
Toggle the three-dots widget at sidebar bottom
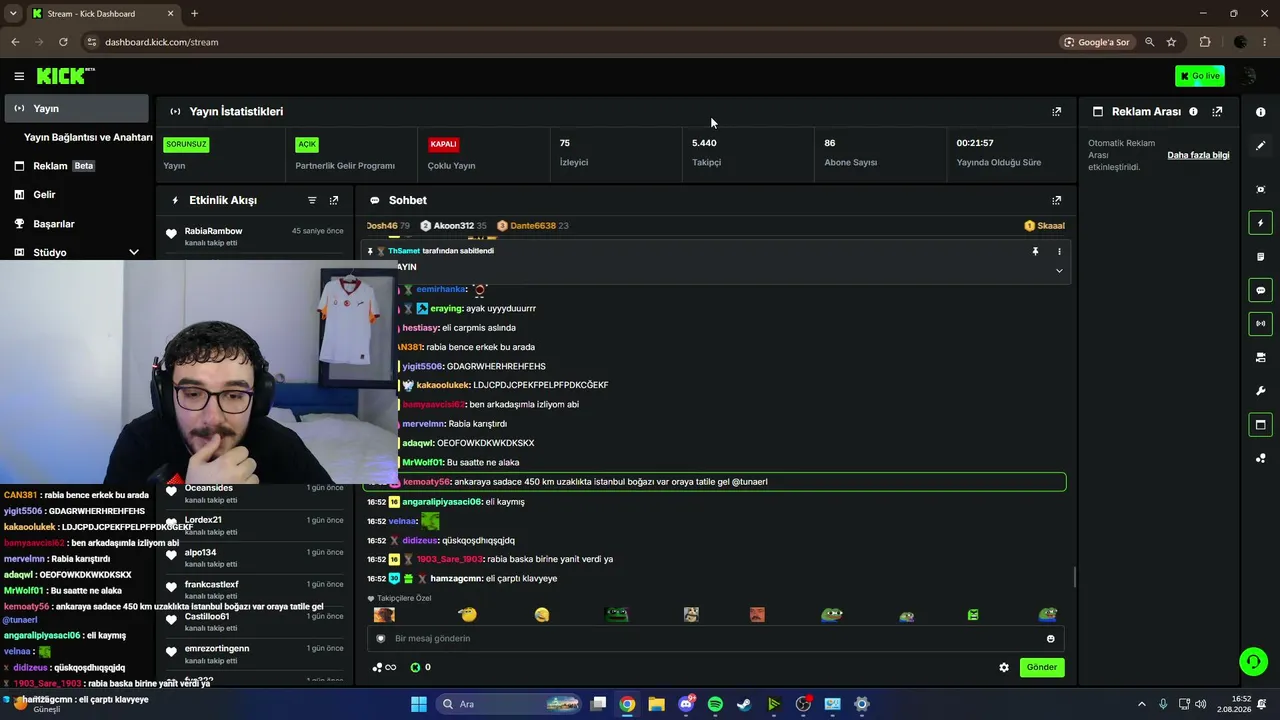click(1260, 458)
